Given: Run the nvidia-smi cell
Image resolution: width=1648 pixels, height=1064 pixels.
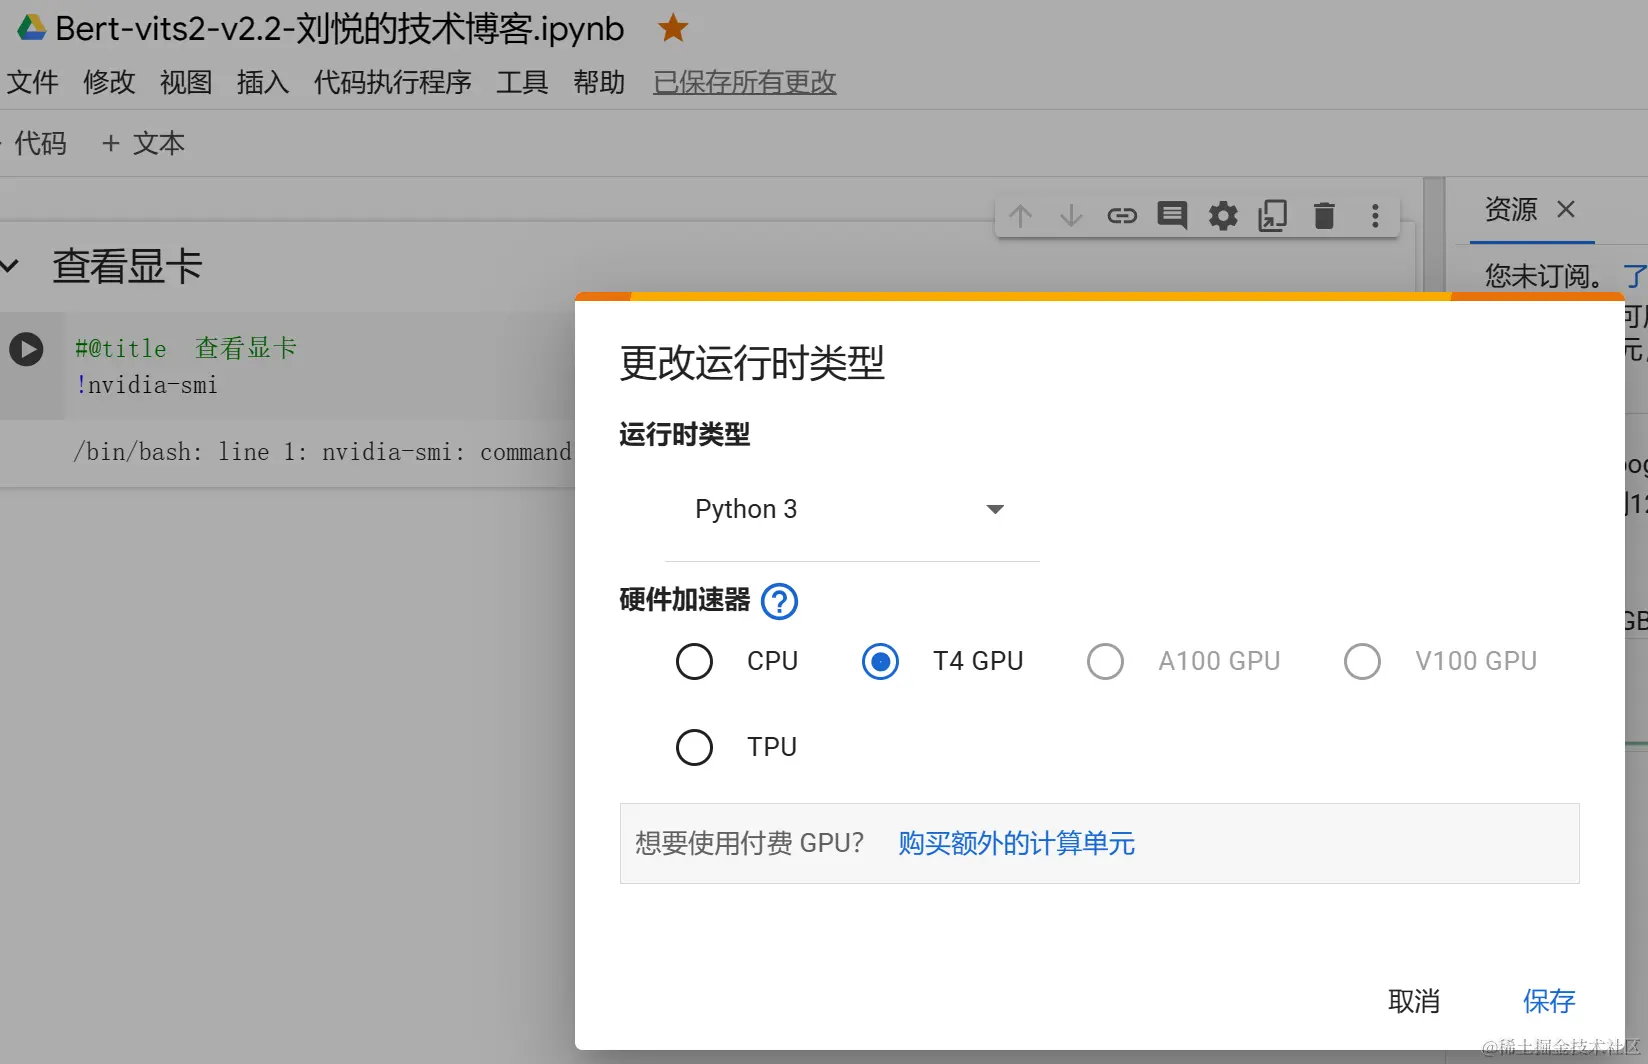Looking at the screenshot, I should (x=26, y=349).
